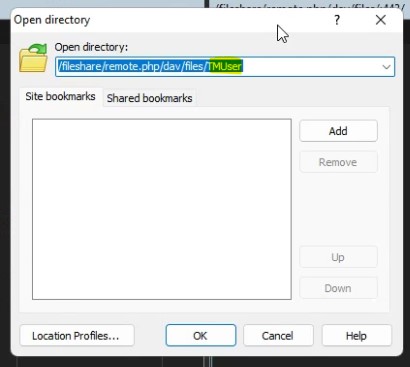Confirm with the OK button
Viewport: 410px width, 367px height.
[201, 335]
